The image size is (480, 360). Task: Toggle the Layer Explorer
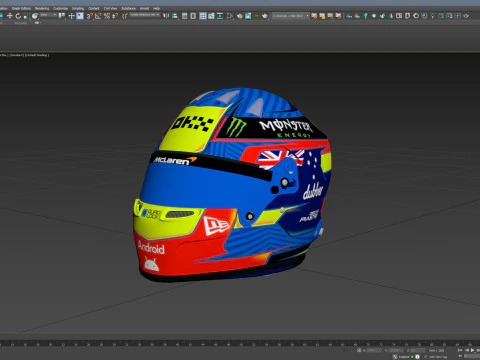point(193,16)
